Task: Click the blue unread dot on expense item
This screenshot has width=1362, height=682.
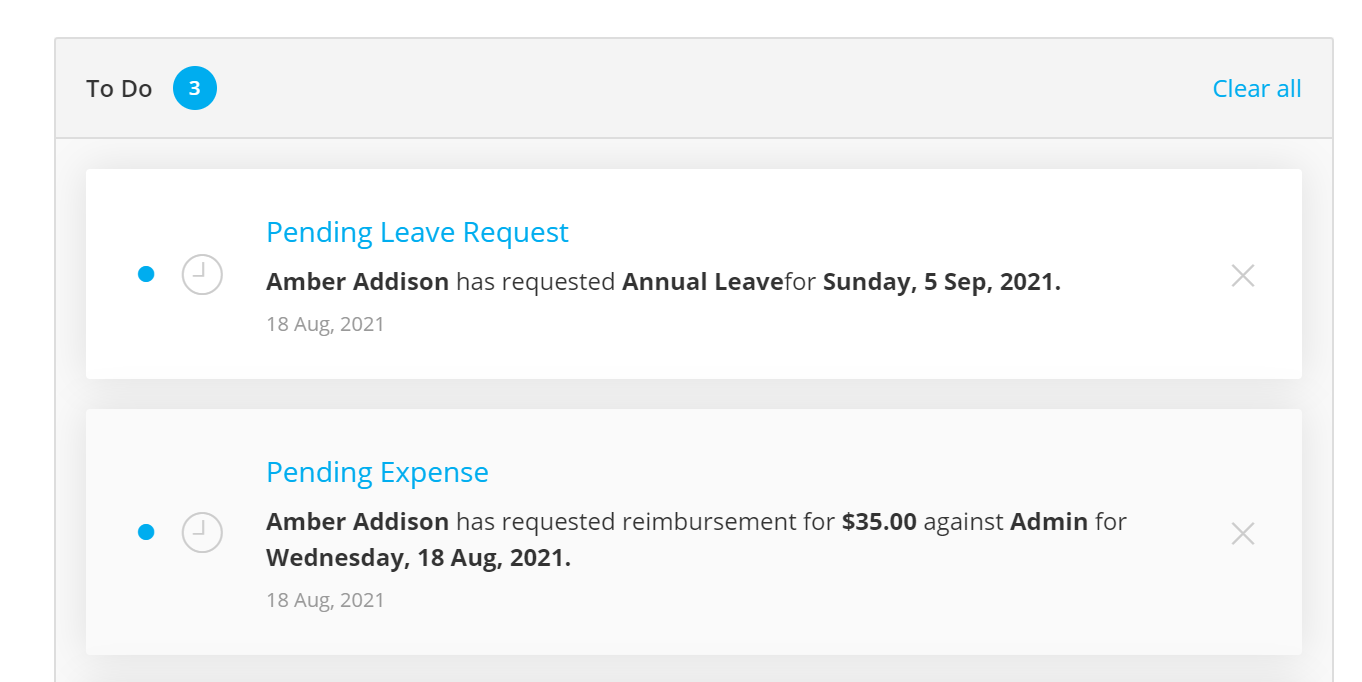Action: [146, 532]
